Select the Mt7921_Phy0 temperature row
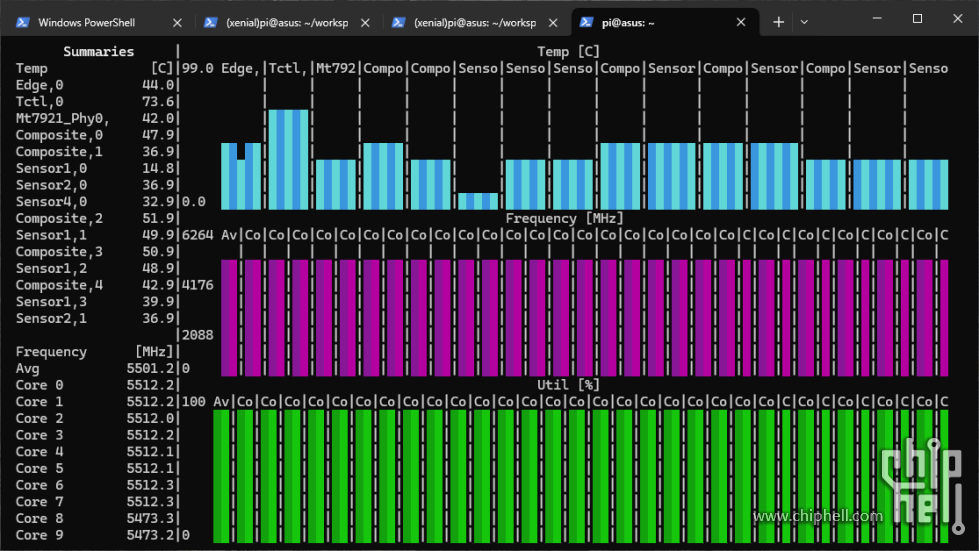Image resolution: width=979 pixels, height=551 pixels. pyautogui.click(x=95, y=119)
